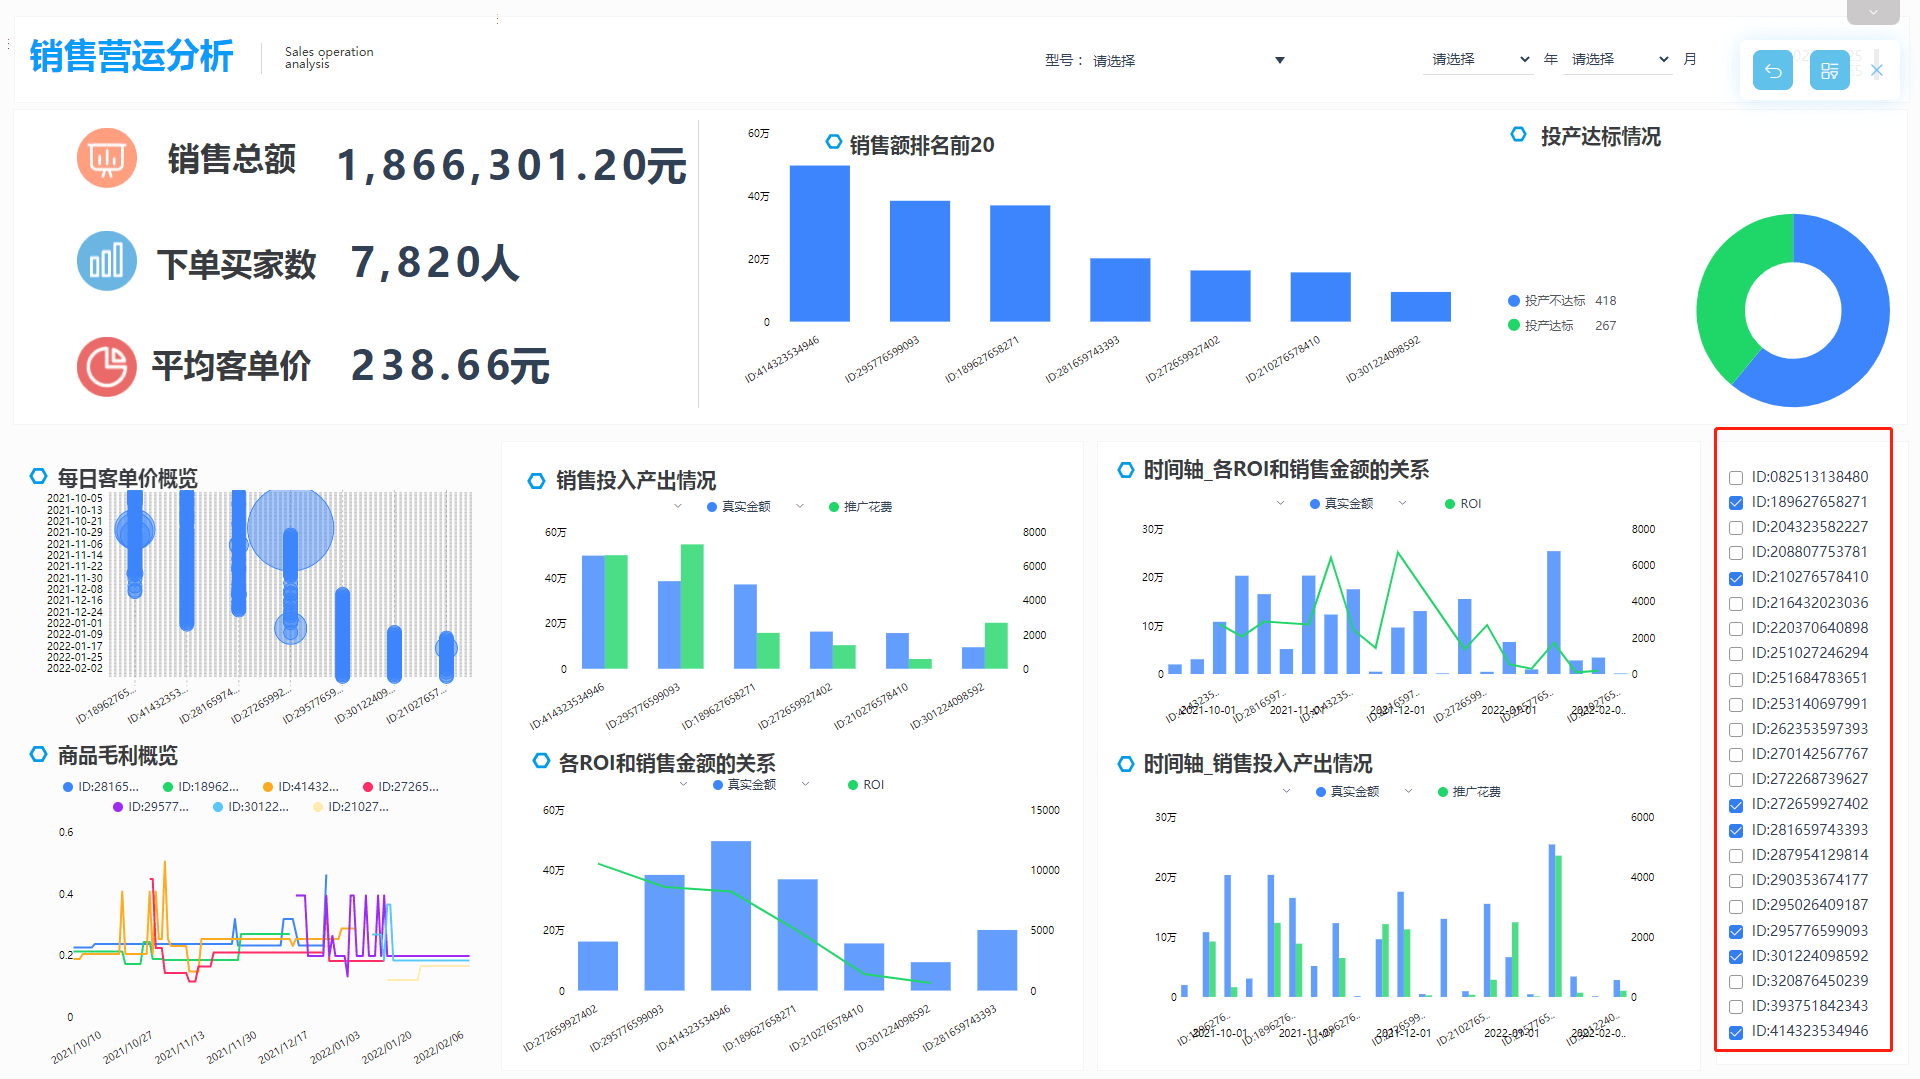The image size is (1920, 1079).
Task: Click chevron before 真实金额 in 各ROI和销售金额的关系 legend
Action: point(684,784)
